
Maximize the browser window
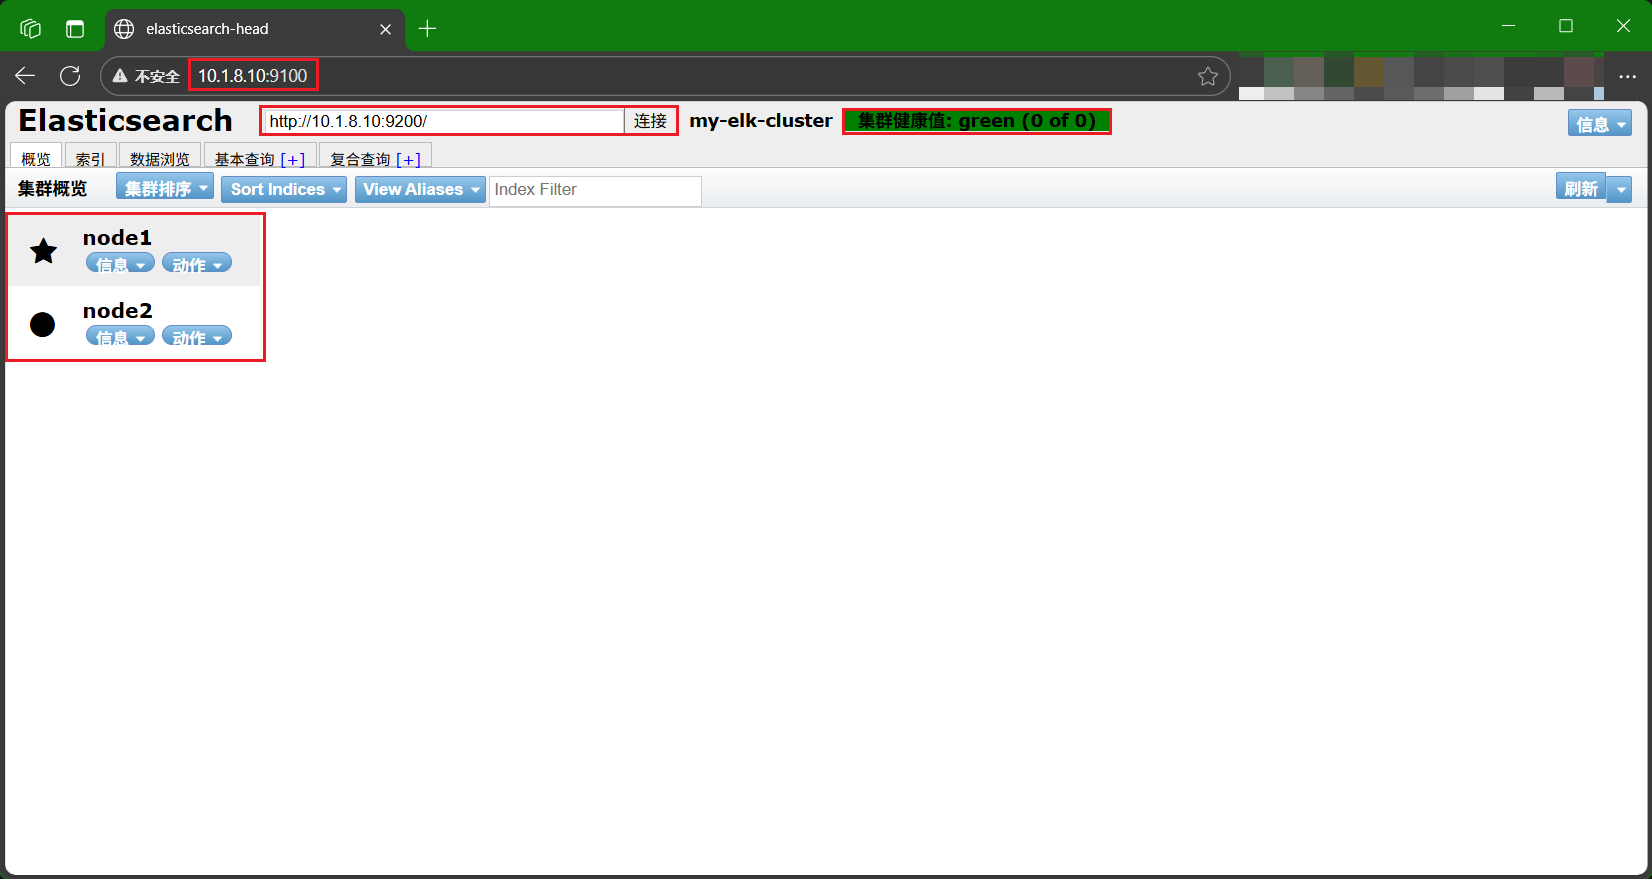[x=1566, y=26]
